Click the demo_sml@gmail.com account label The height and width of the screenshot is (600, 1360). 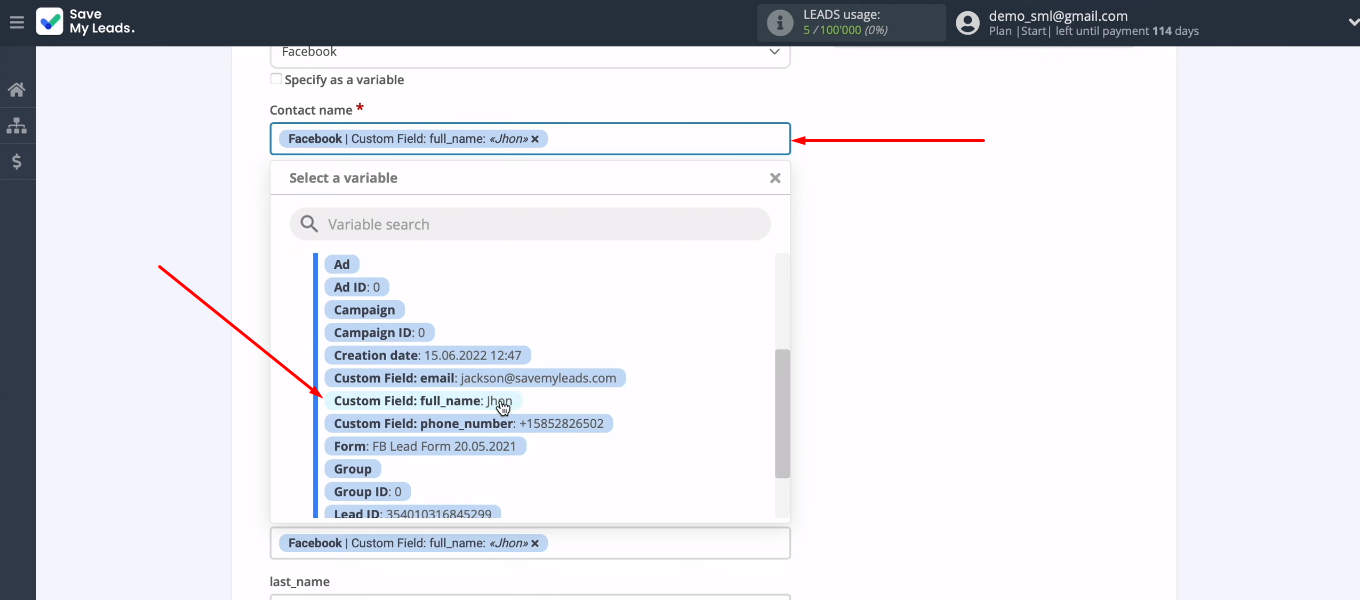point(1058,16)
